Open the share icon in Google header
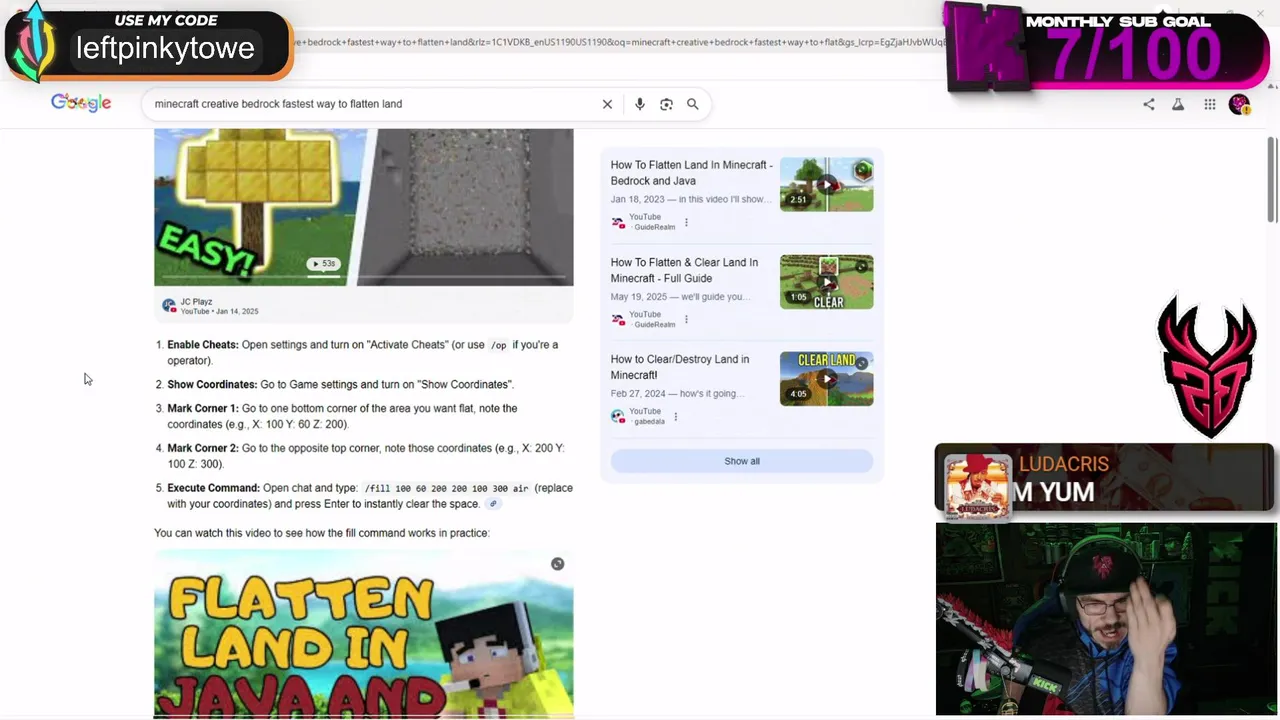Viewport: 1280px width, 720px height. (x=1149, y=104)
